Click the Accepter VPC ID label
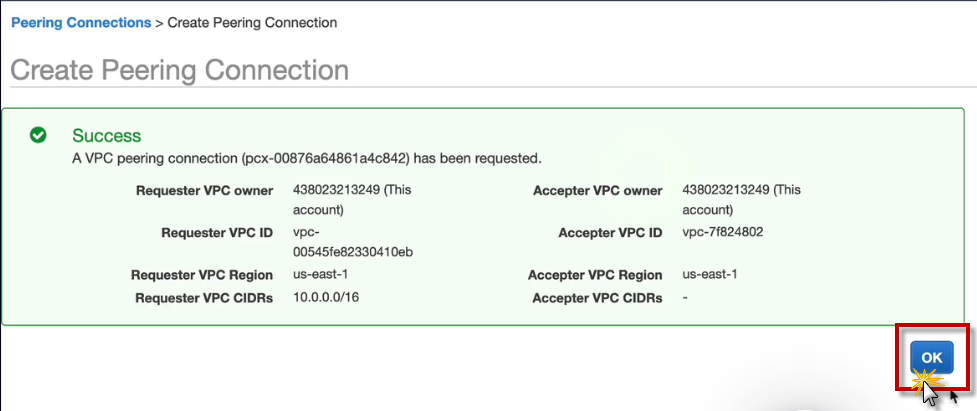The width and height of the screenshot is (977, 411). [x=610, y=233]
